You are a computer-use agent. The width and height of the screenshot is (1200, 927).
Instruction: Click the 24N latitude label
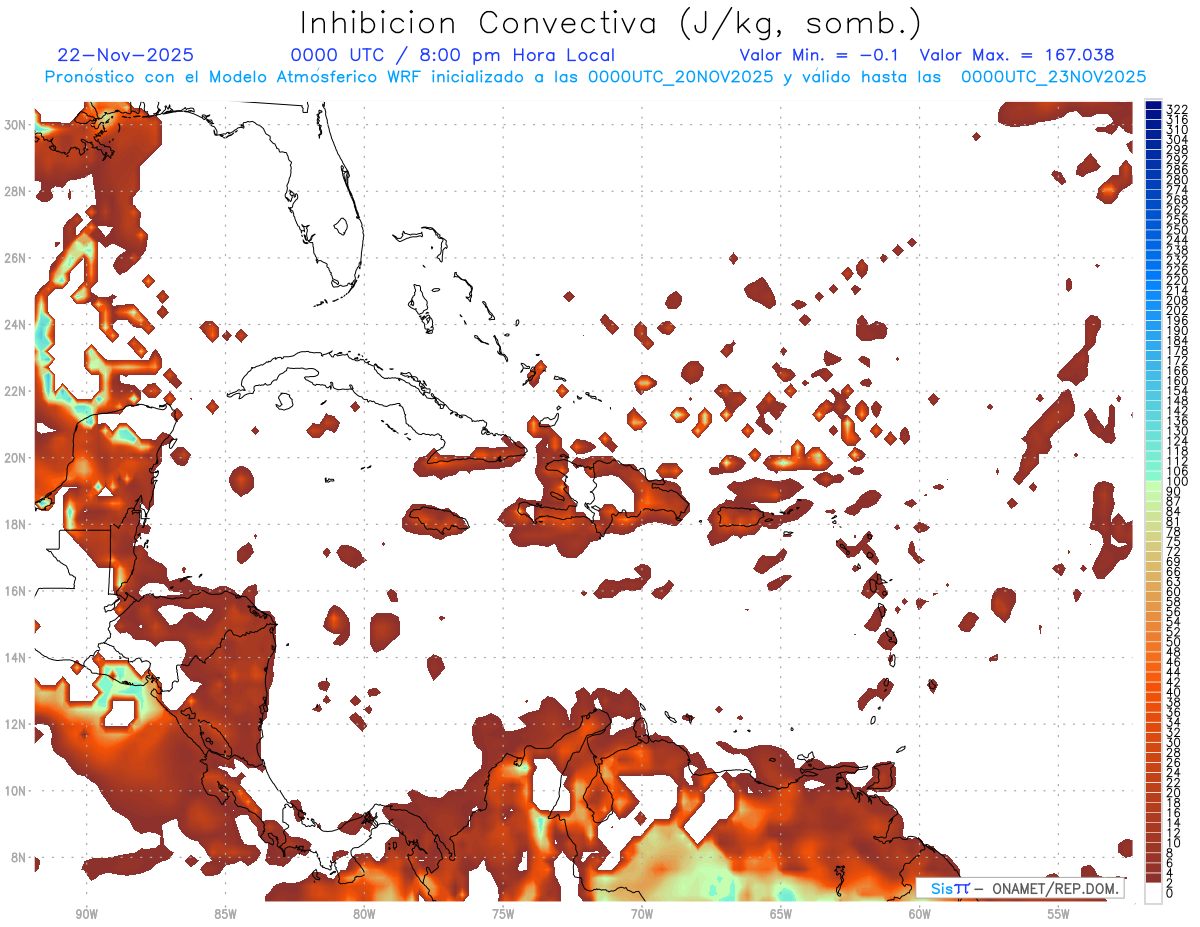[x=17, y=325]
